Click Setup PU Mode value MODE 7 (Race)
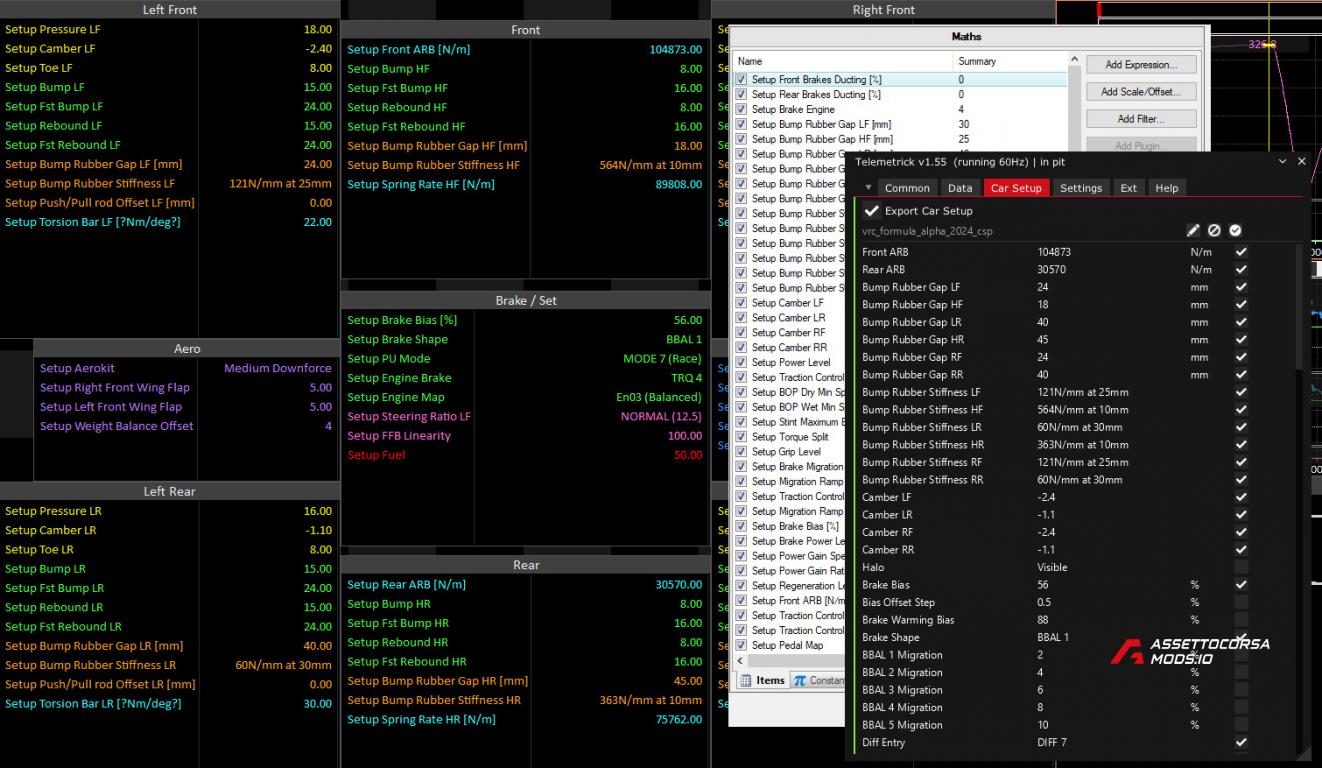1322x768 pixels. 662,359
